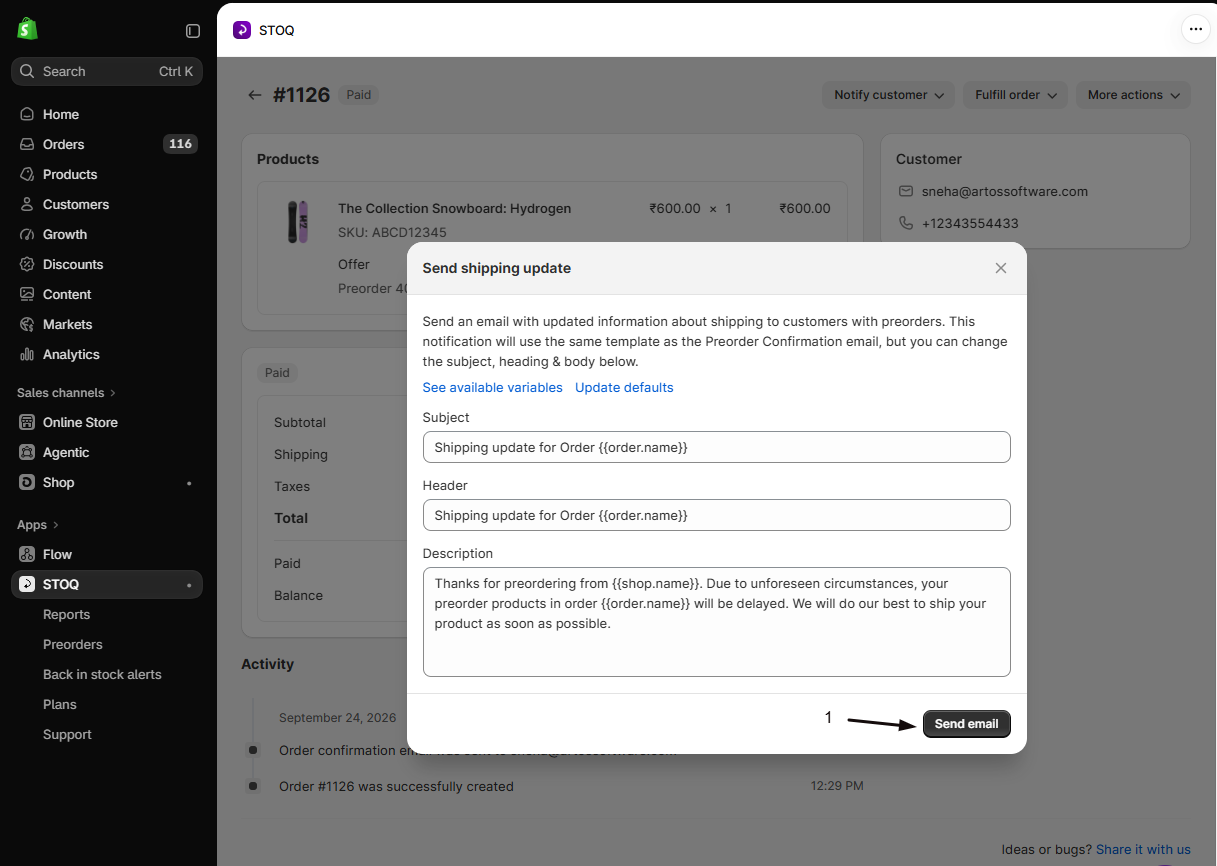Click customer phone number +12343554433
This screenshot has width=1217, height=866.
[970, 223]
